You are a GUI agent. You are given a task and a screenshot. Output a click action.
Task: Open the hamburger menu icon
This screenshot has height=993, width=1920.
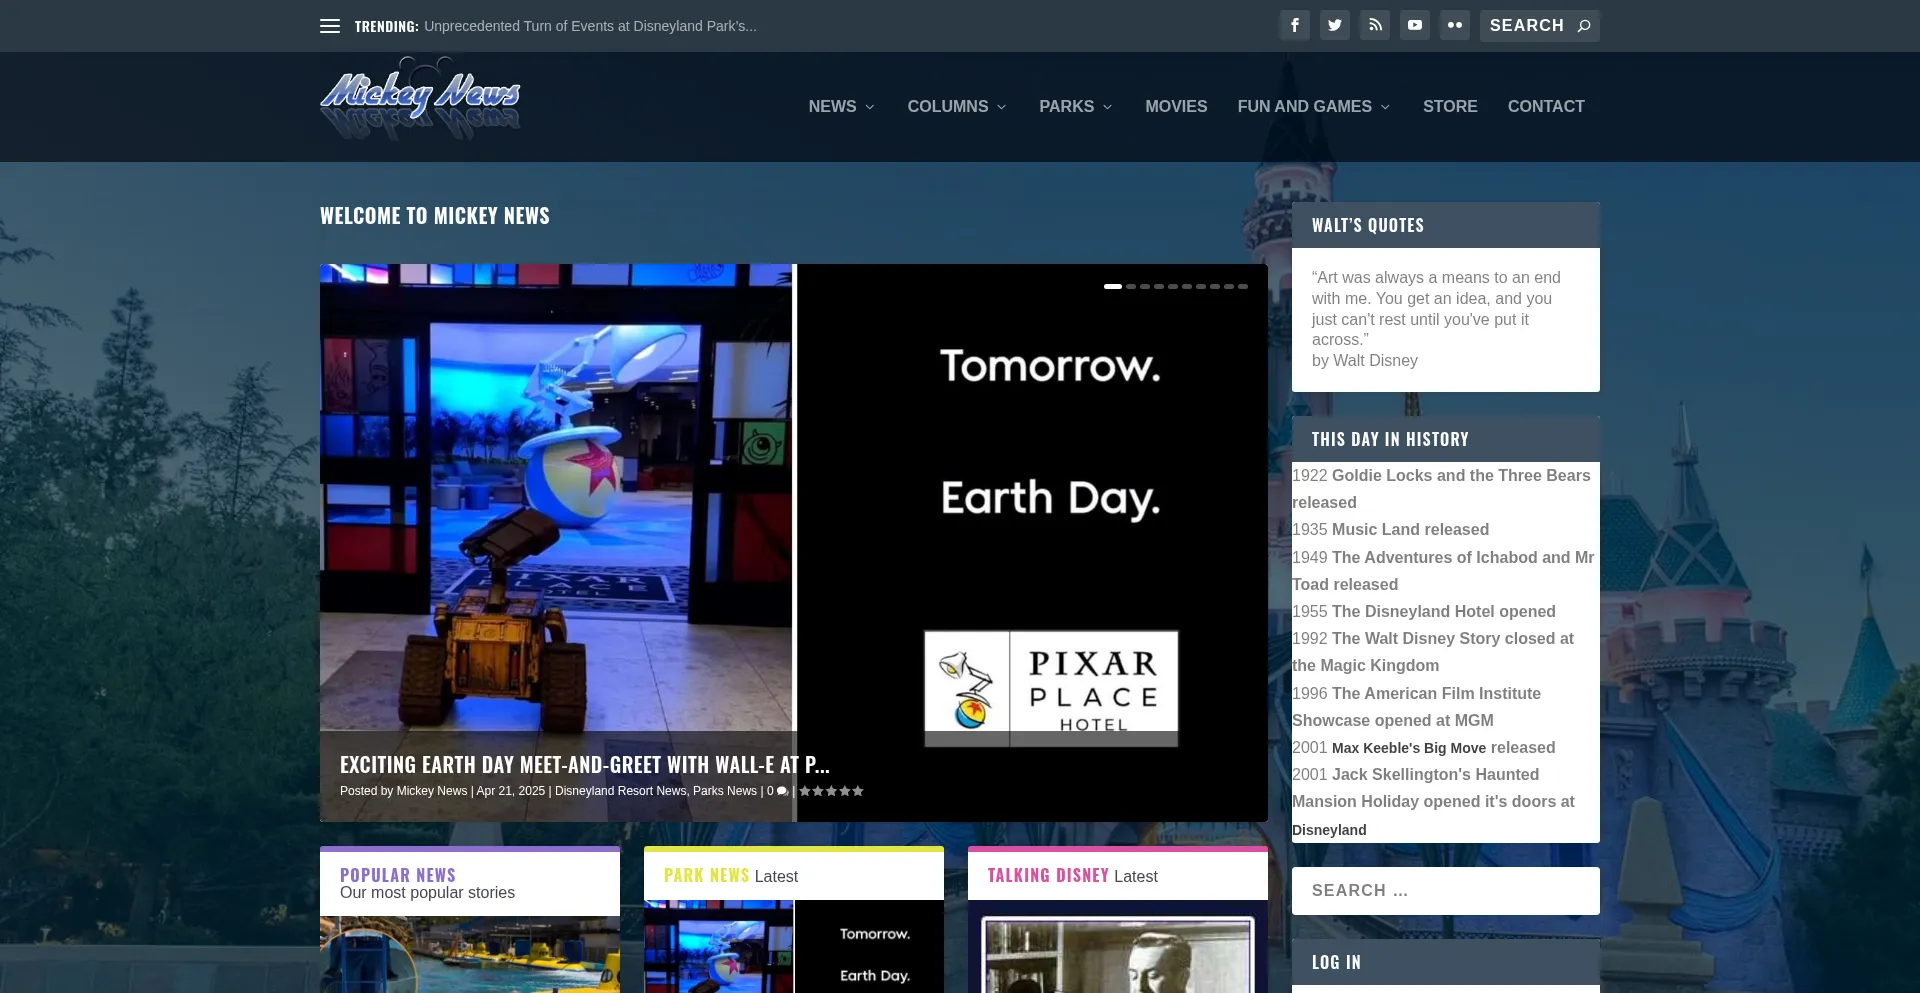pos(330,26)
